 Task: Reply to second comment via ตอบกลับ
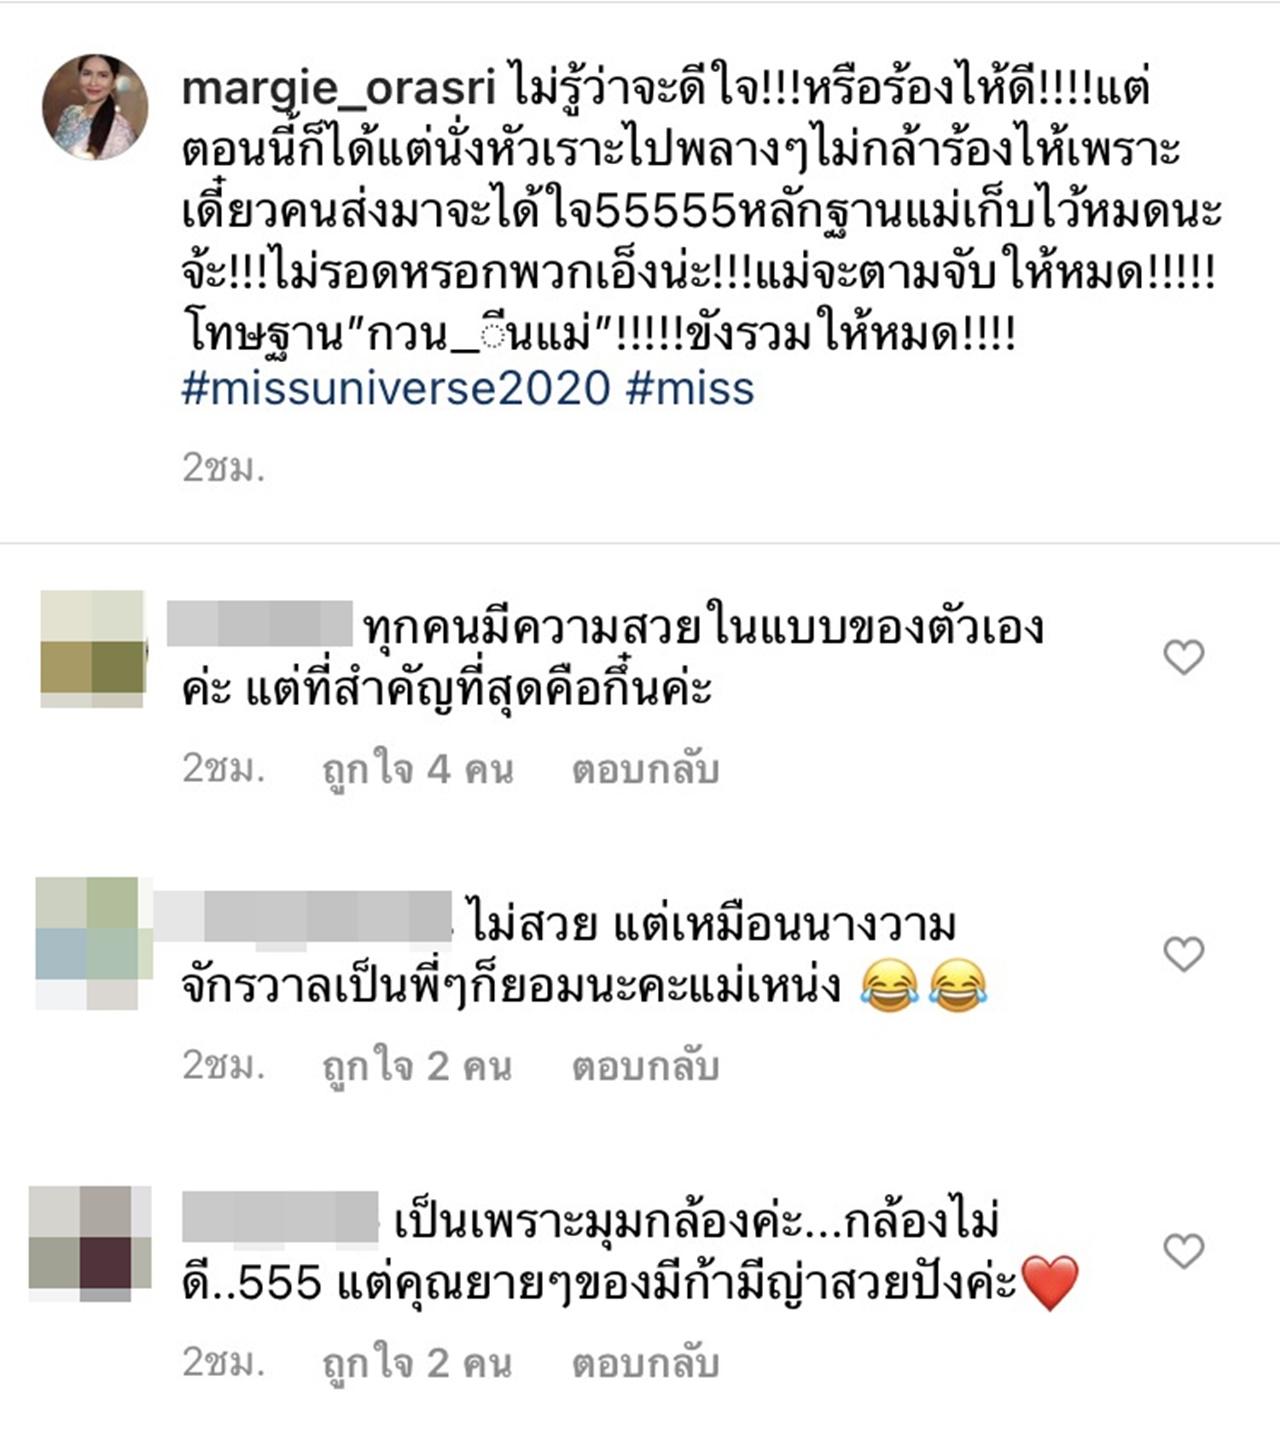coord(645,1067)
